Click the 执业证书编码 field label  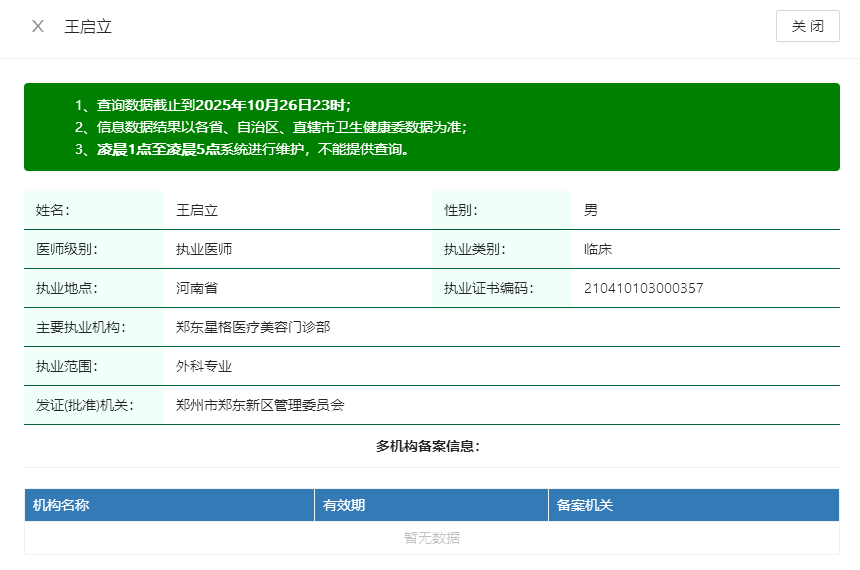(489, 288)
